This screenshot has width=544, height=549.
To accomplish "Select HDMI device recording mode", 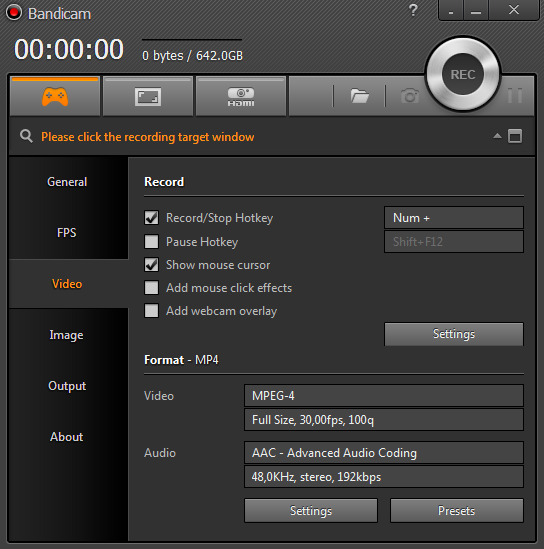I will tap(241, 96).
